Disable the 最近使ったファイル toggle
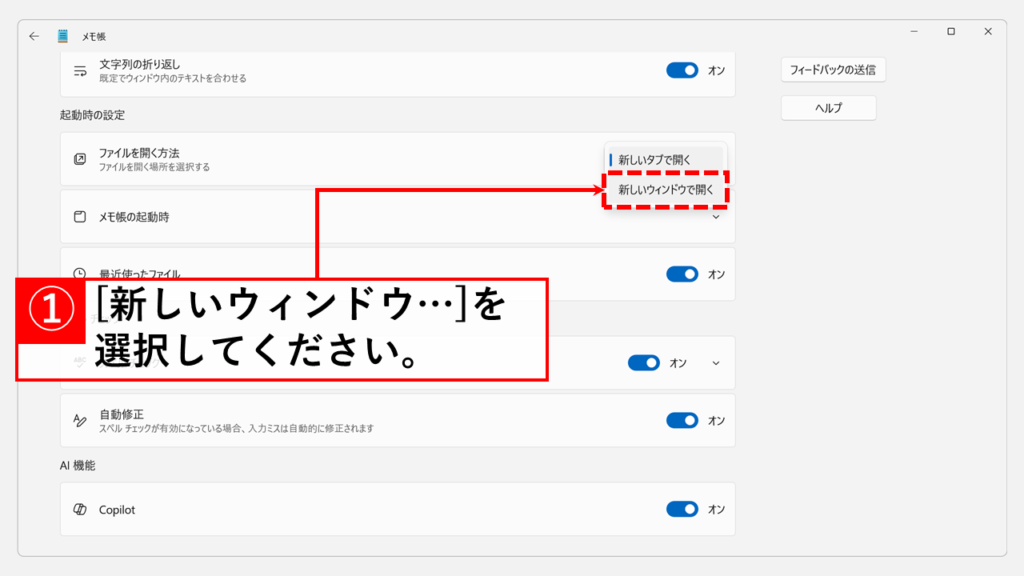The height and width of the screenshot is (576, 1024). 682,274
